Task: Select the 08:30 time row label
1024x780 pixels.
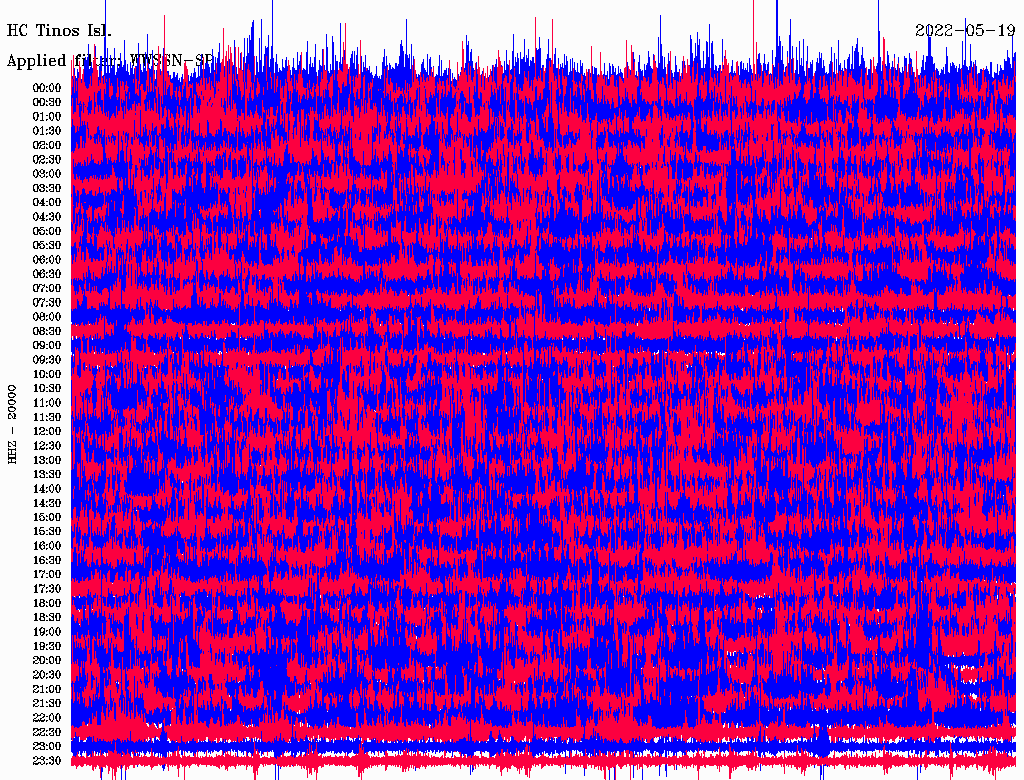Action: 47,331
